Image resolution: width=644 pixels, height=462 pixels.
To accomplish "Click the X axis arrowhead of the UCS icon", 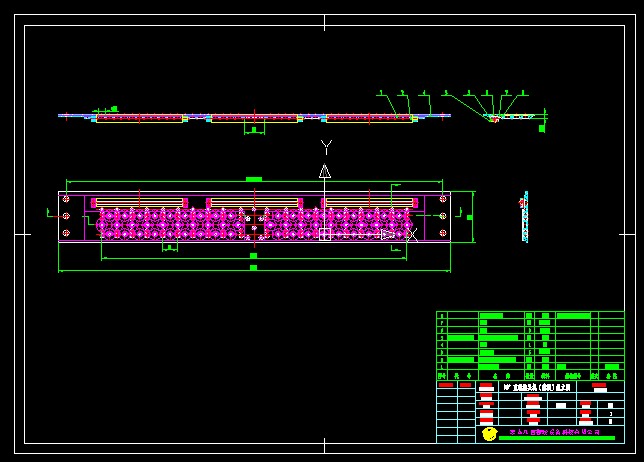I will (387, 234).
